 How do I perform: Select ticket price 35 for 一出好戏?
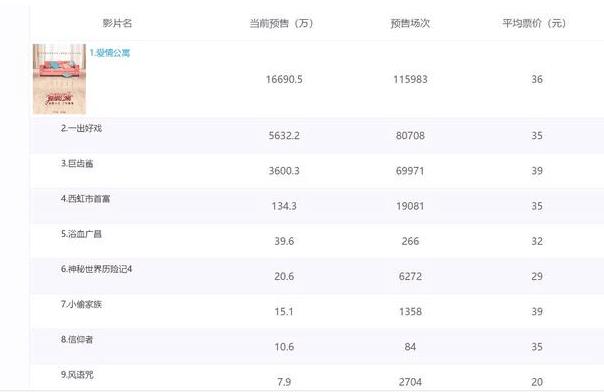tap(537, 136)
